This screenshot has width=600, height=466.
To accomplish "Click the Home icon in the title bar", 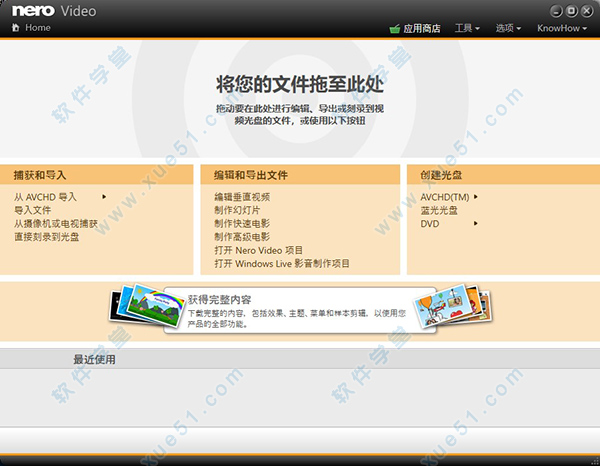I will click(15, 28).
